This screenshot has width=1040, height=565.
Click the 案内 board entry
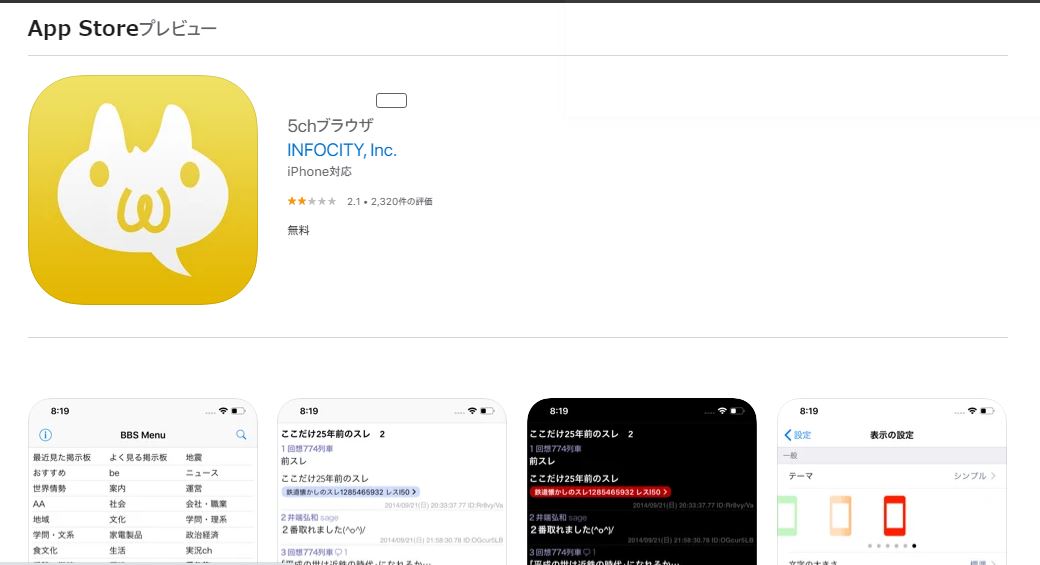pos(117,488)
